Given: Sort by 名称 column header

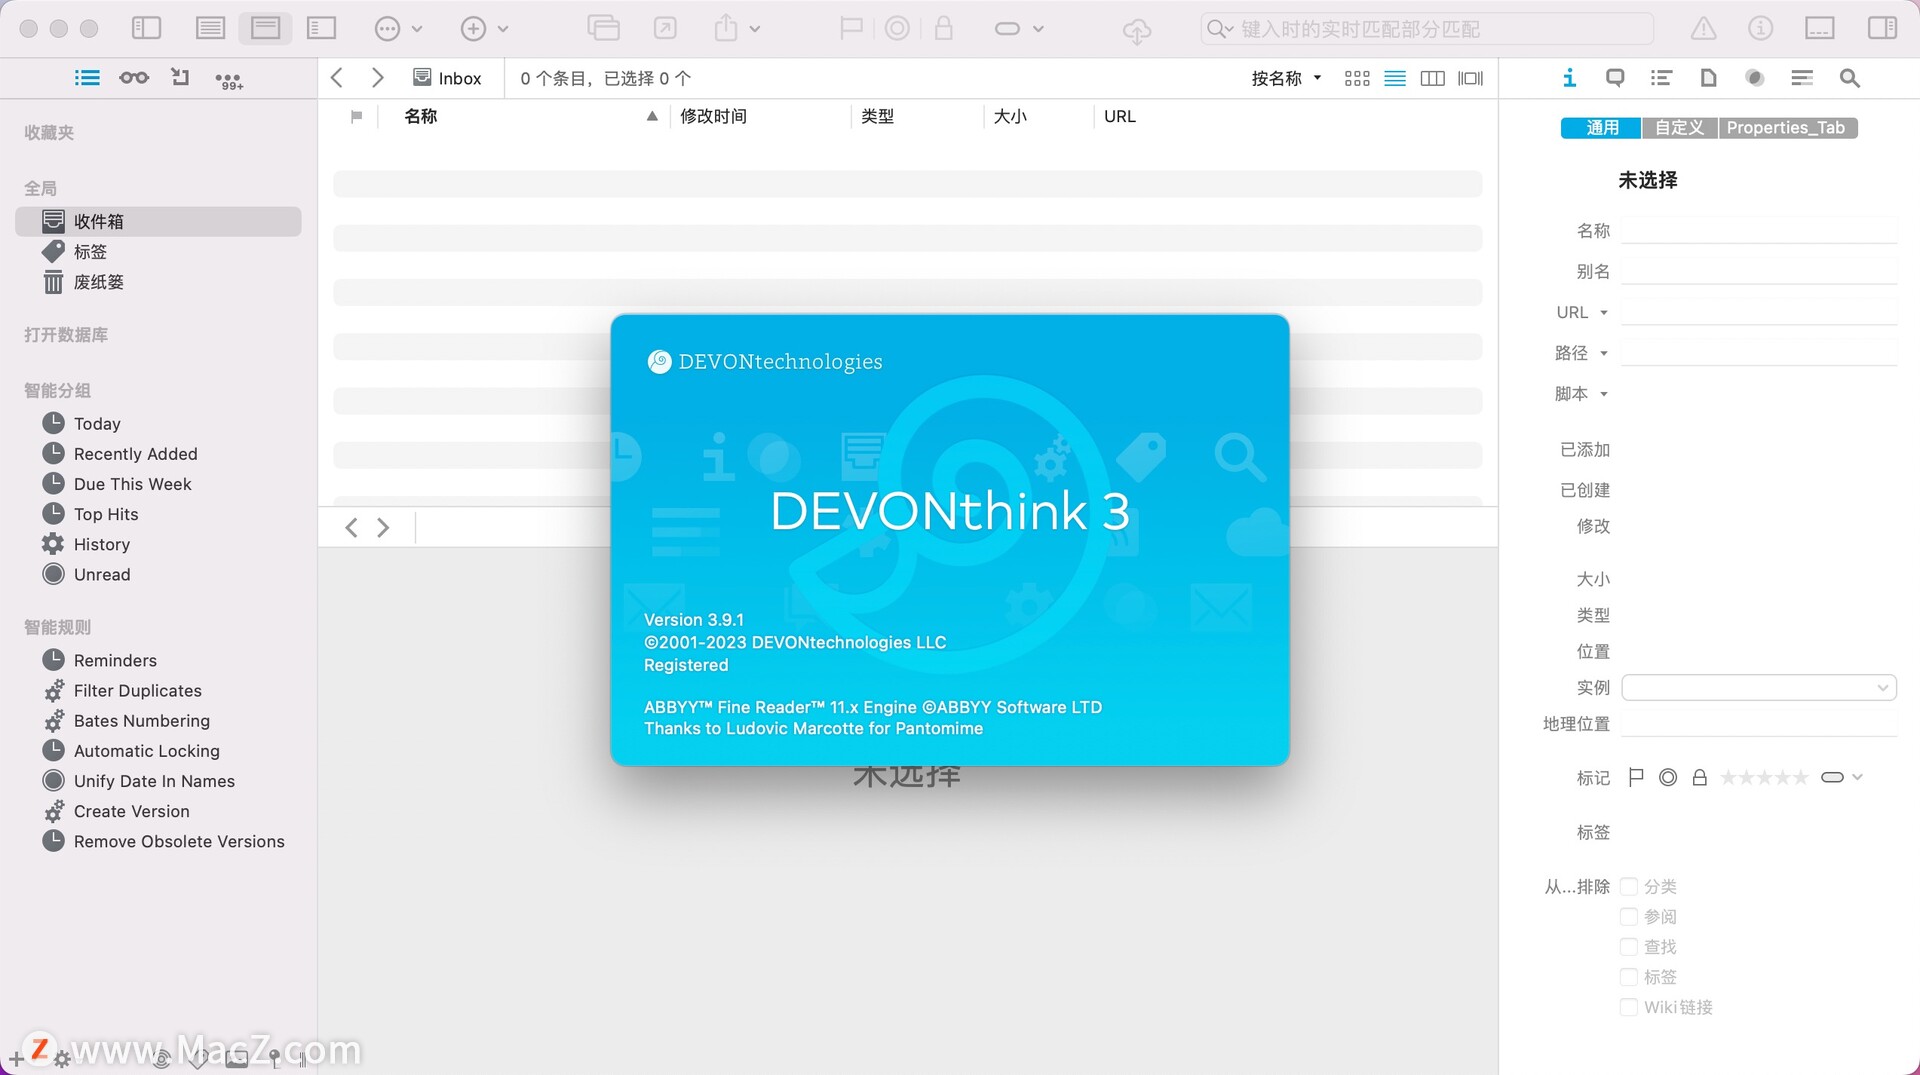Looking at the screenshot, I should 420,116.
